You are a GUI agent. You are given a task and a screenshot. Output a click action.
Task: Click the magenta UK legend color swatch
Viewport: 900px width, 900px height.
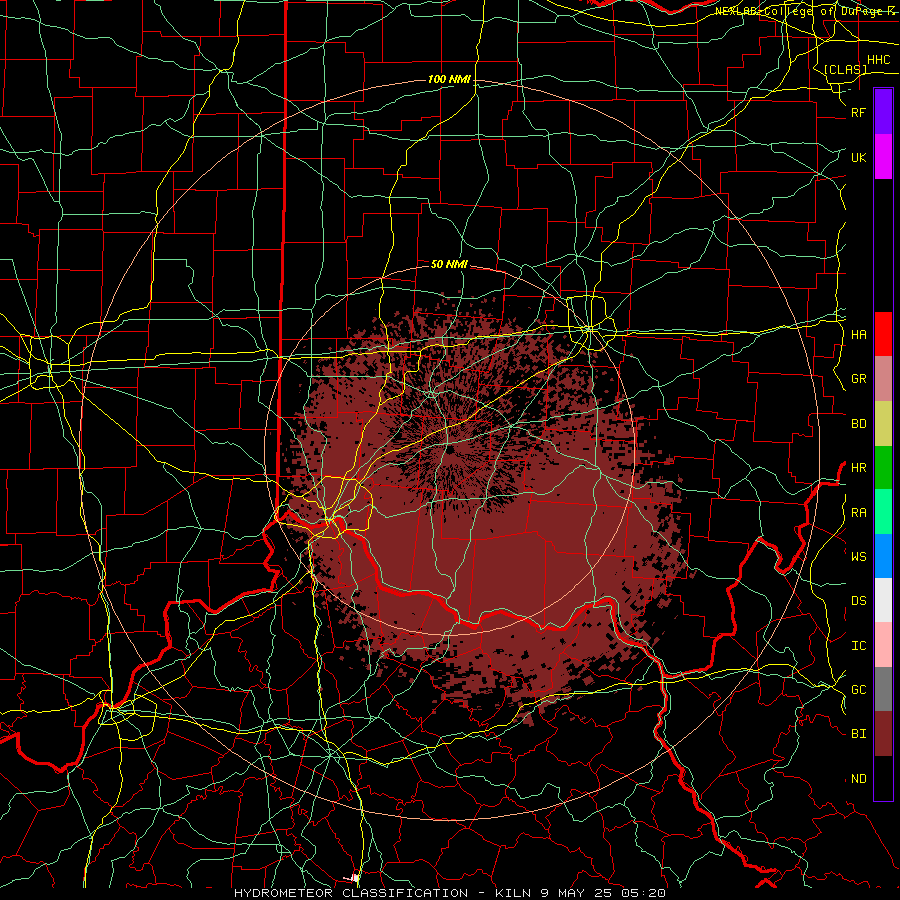point(883,157)
